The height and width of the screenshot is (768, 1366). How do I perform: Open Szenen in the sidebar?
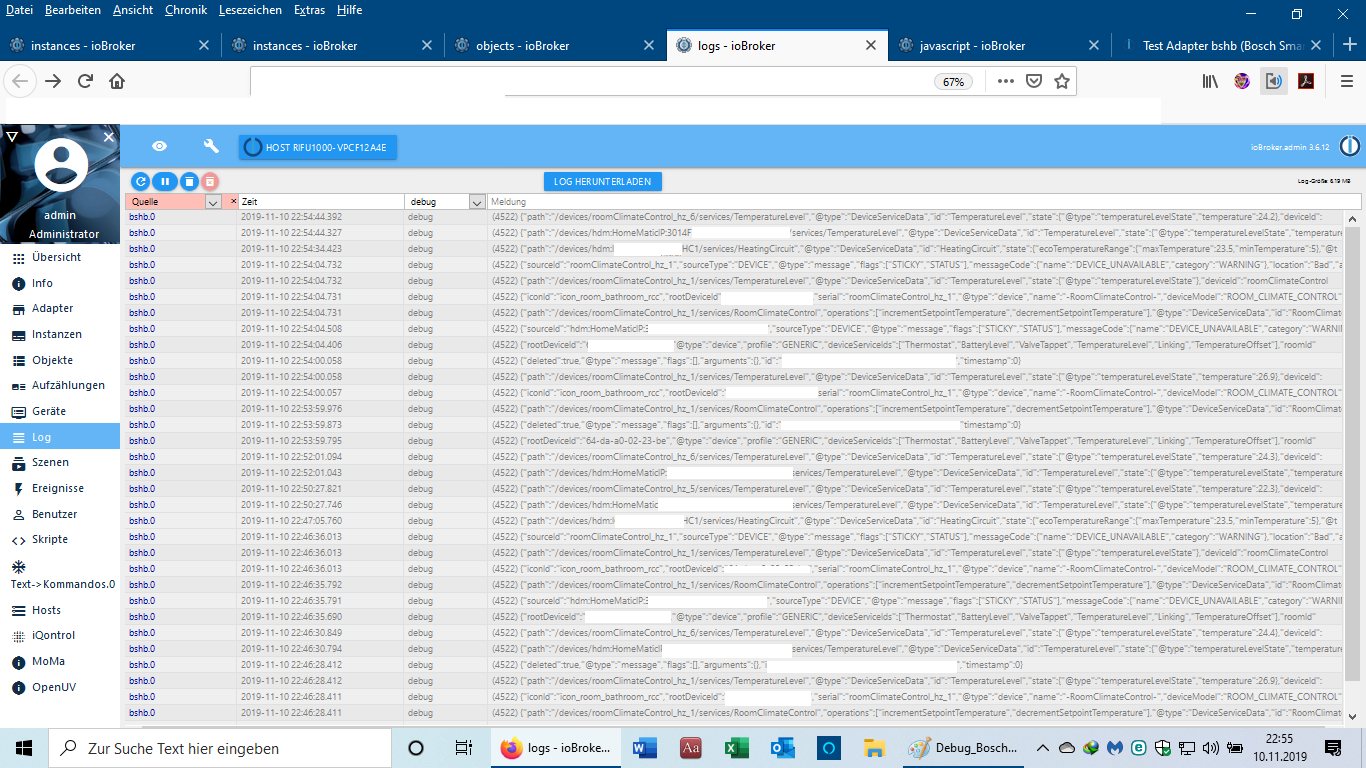(60, 462)
